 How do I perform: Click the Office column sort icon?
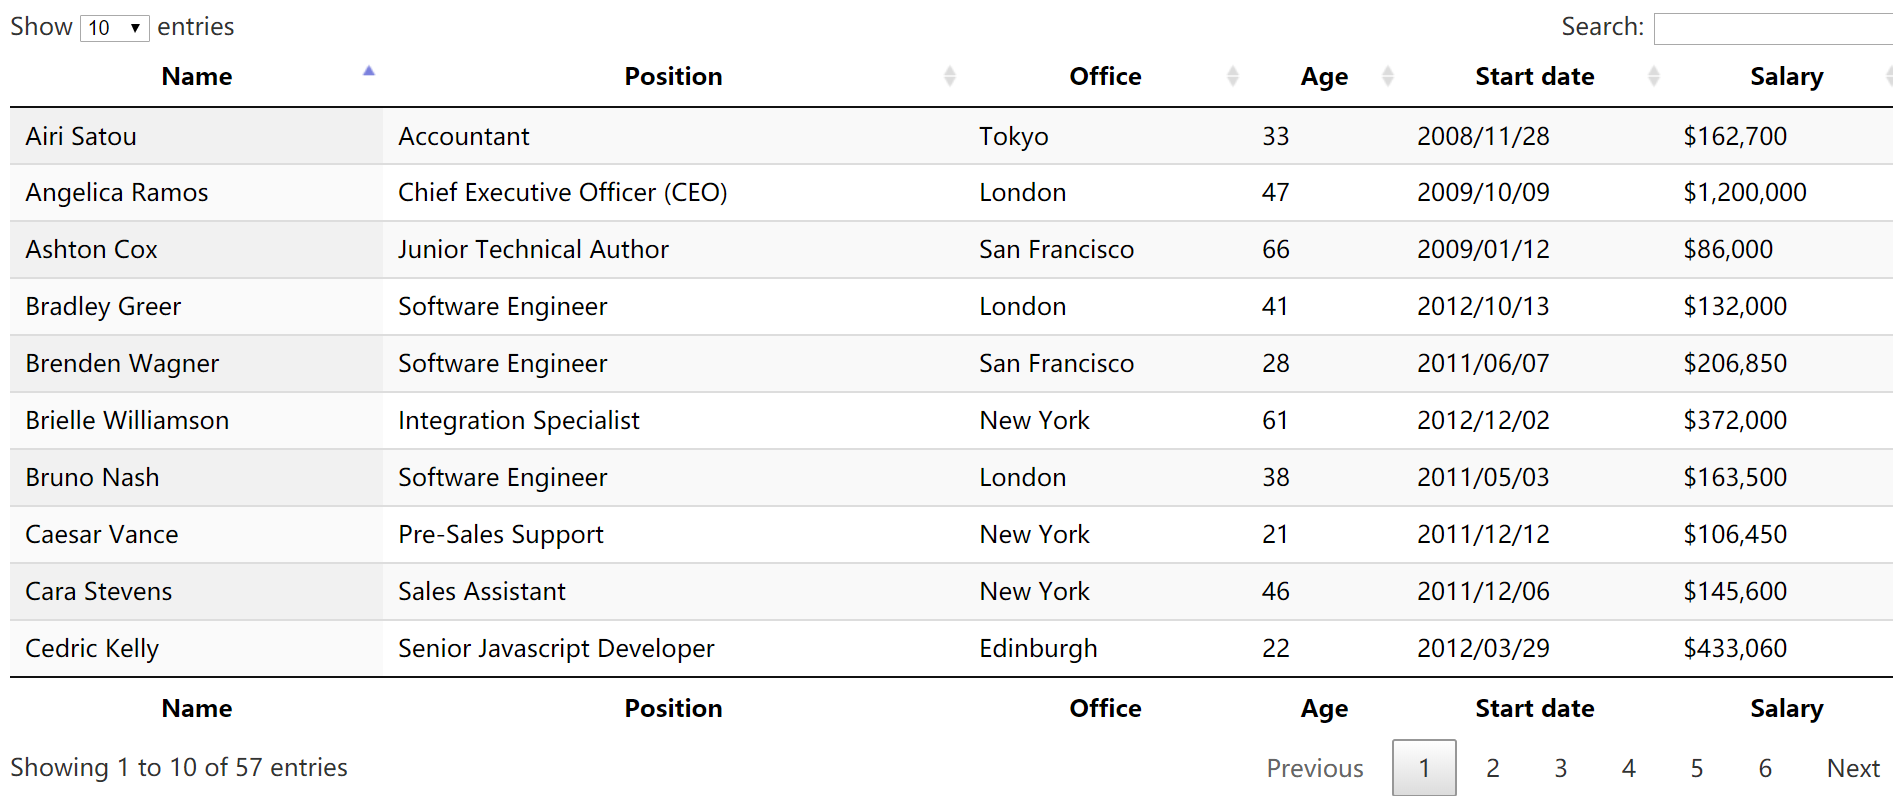[1232, 76]
